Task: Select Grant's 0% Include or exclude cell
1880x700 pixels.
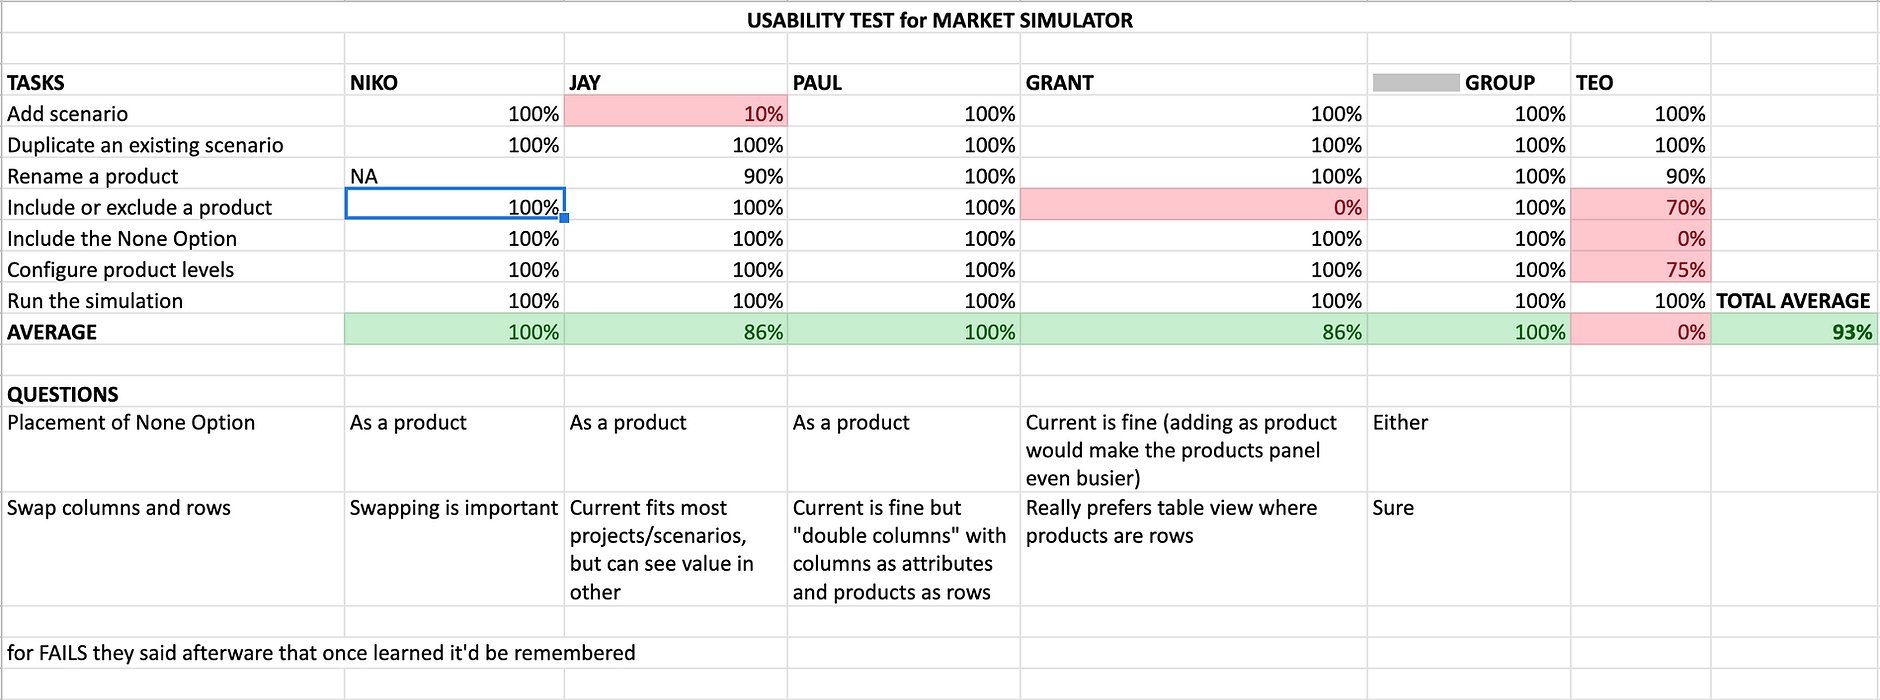Action: coord(1193,207)
